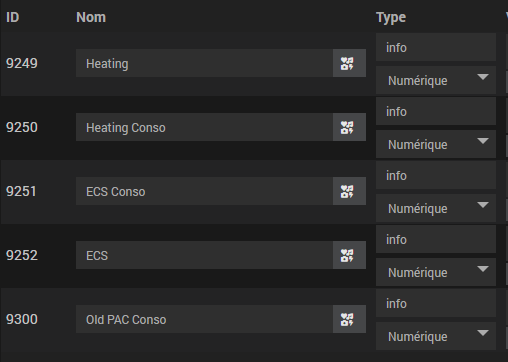Viewport: 508px width, 362px height.
Task: Open icon picker for Heating Conso command
Action: tap(349, 127)
